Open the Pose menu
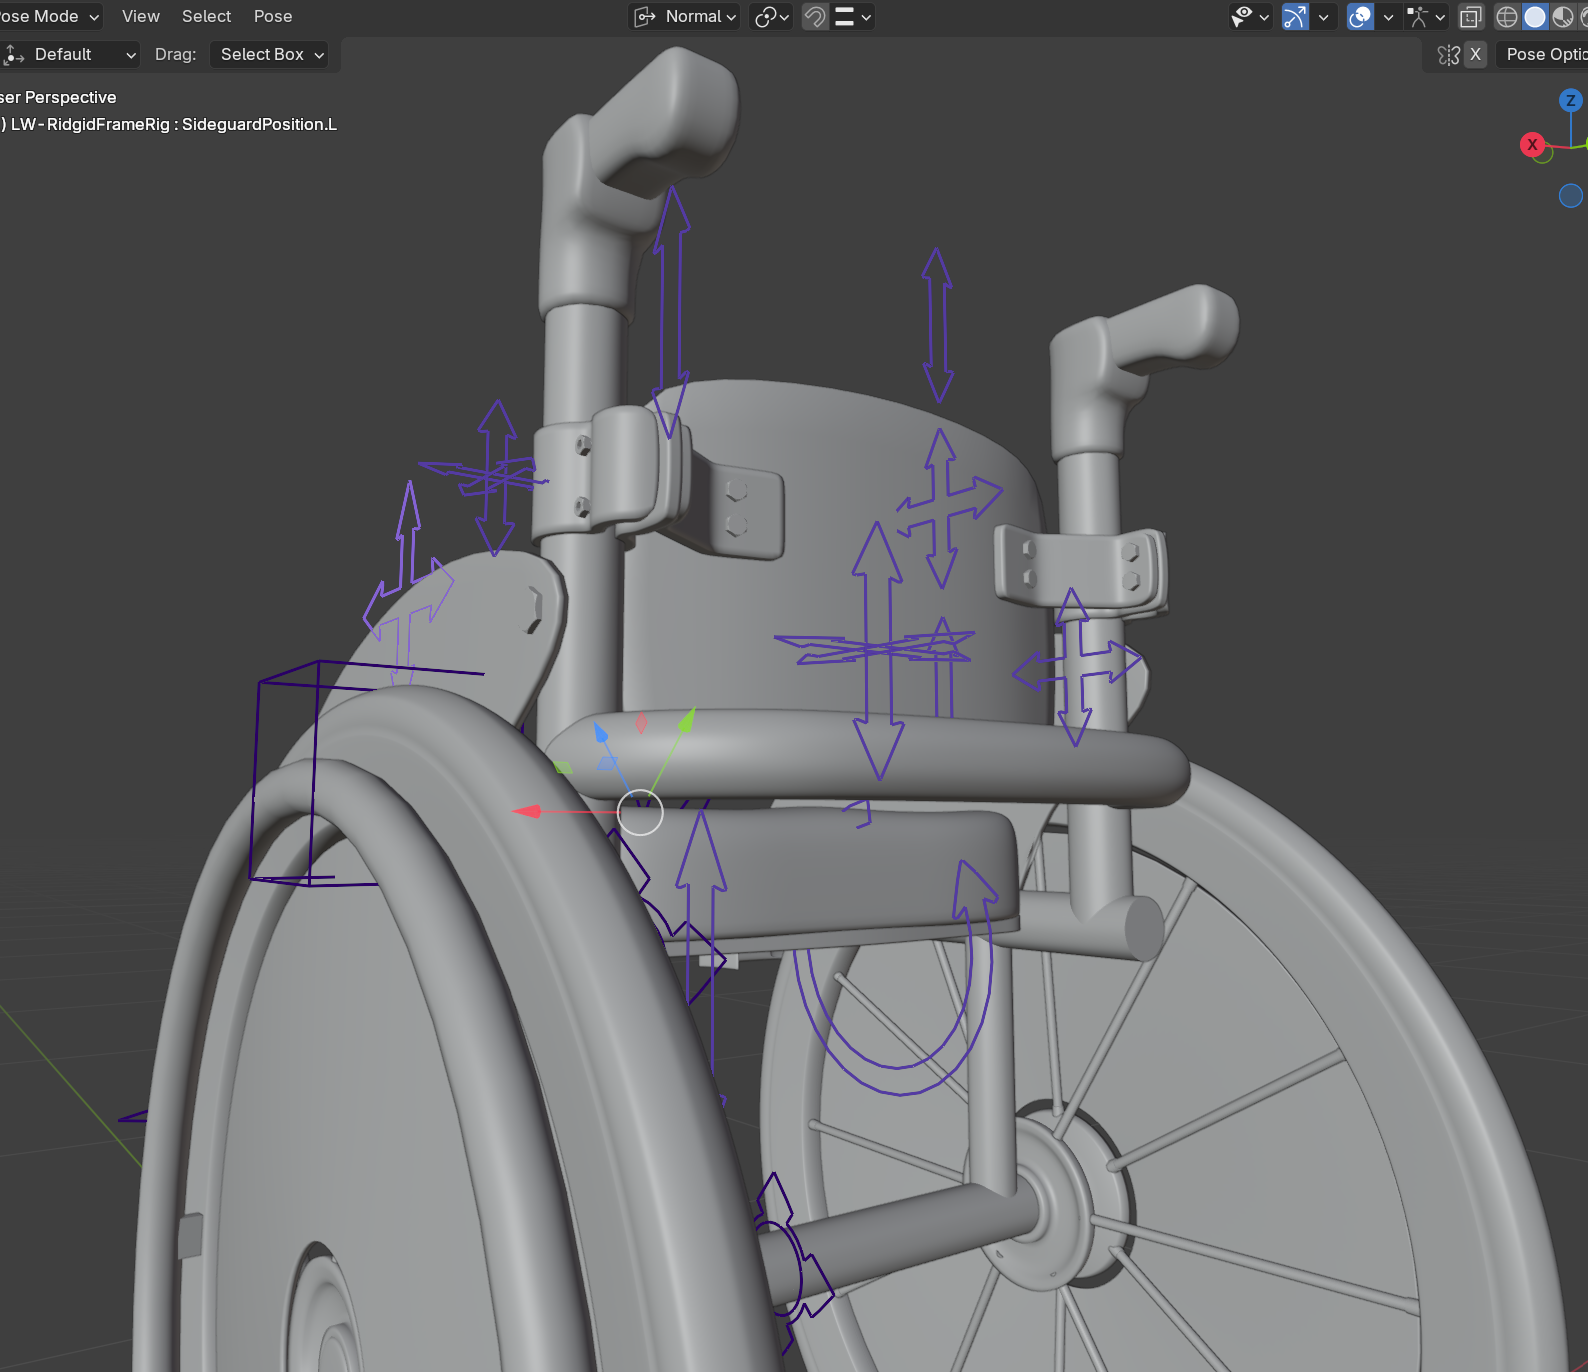Viewport: 1588px width, 1372px height. click(273, 16)
